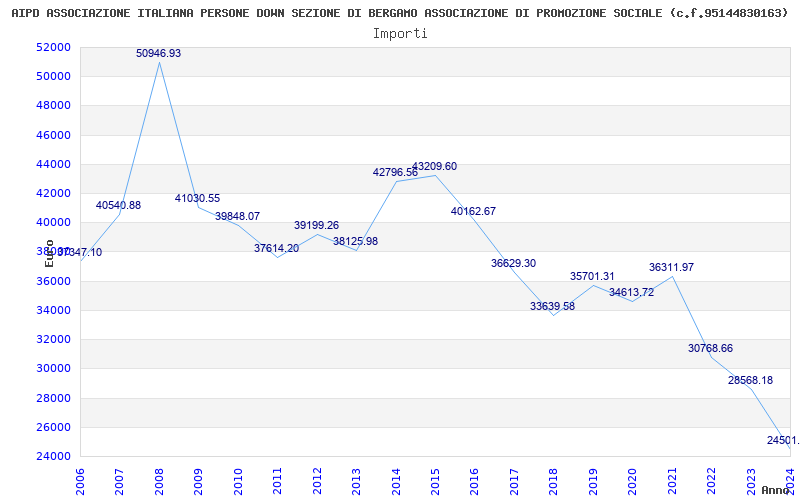Select the 33639.58 data label

click(553, 306)
